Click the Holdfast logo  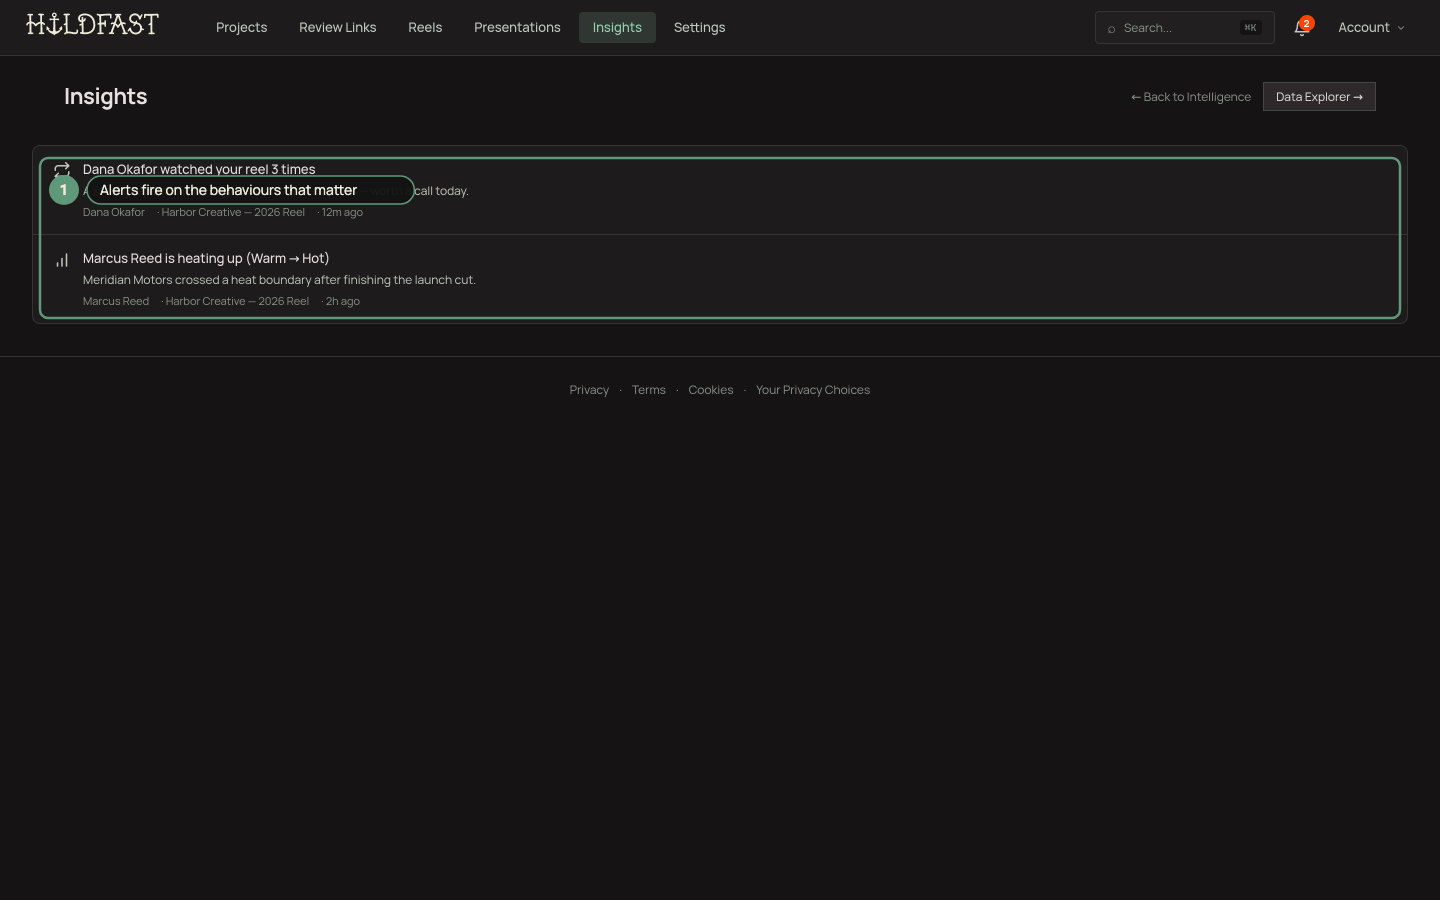point(93,24)
